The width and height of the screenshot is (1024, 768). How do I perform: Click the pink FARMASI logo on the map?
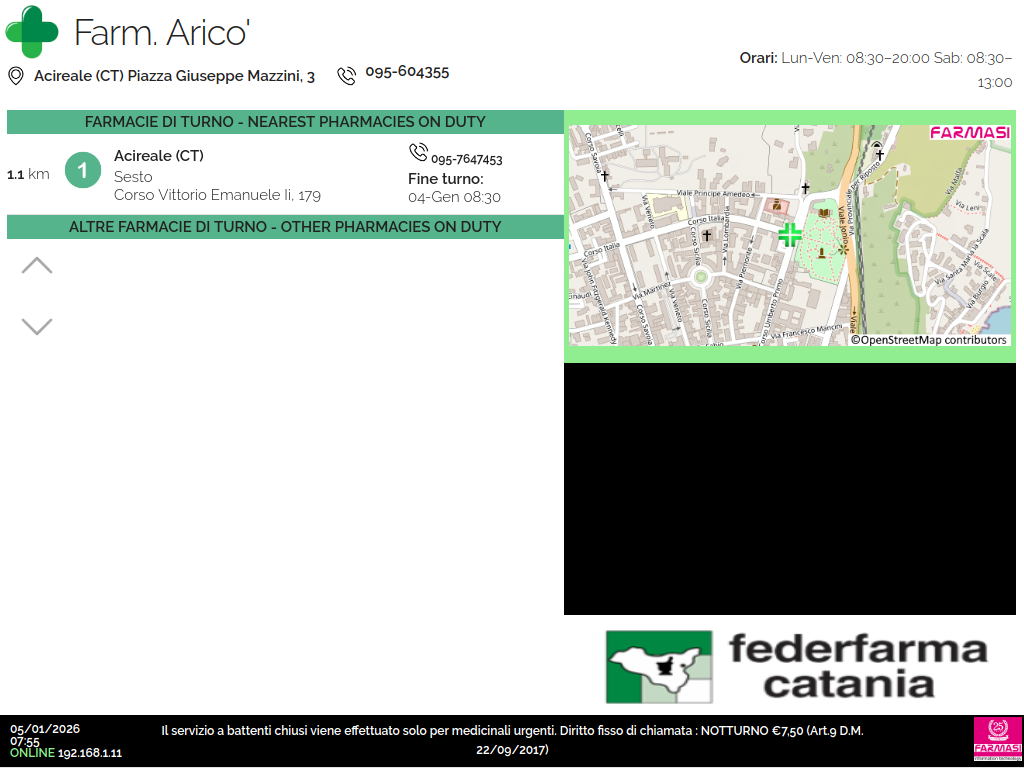pos(969,133)
